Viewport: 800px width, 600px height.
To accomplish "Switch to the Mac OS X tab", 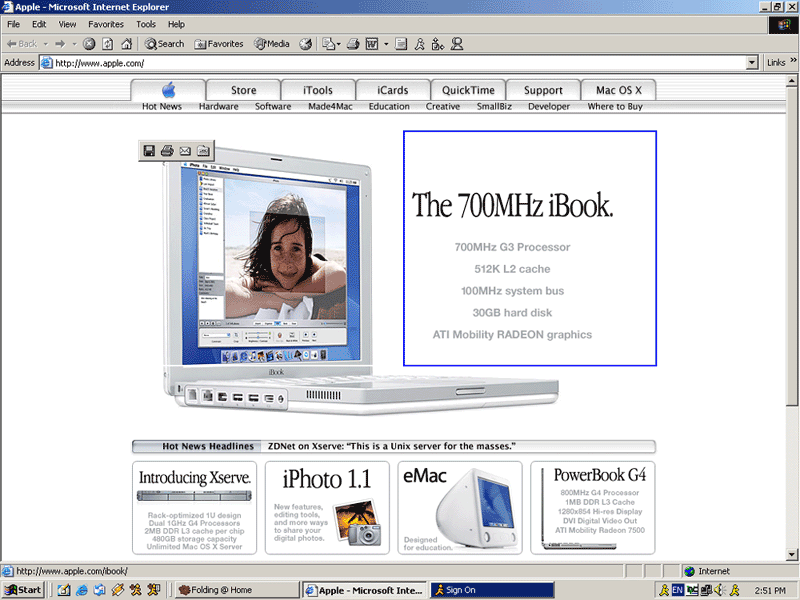I will [618, 90].
